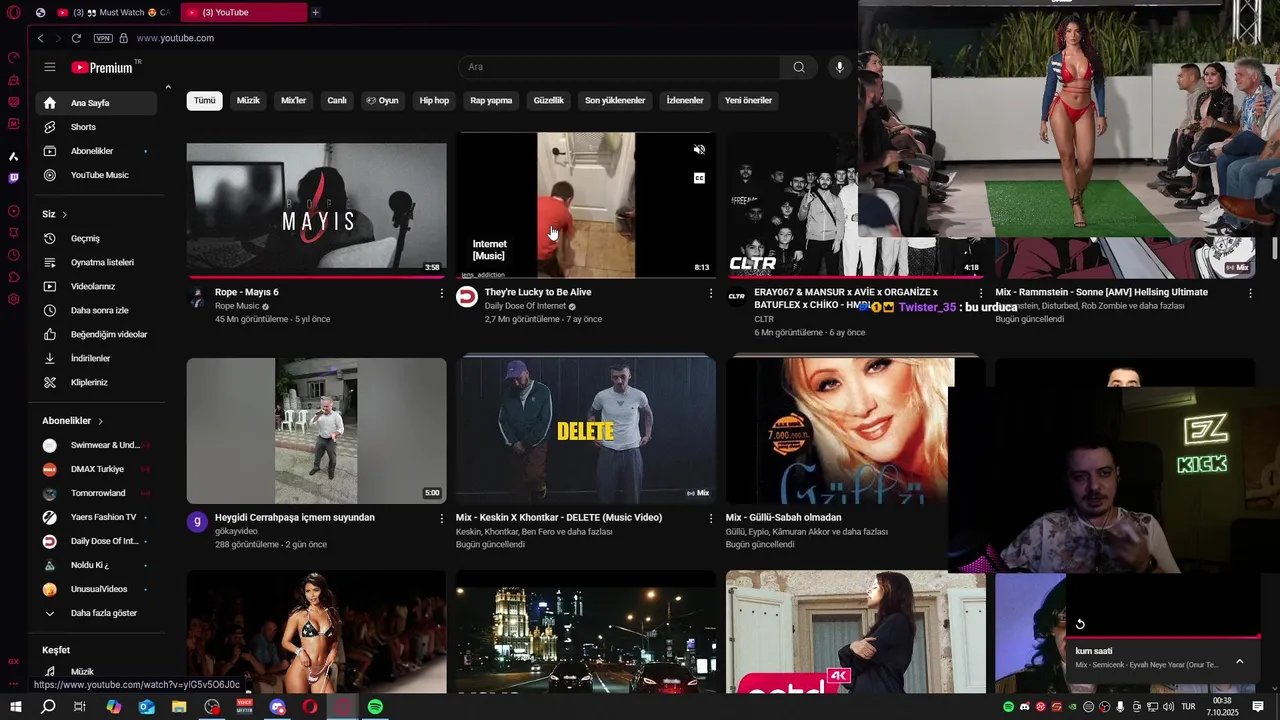The height and width of the screenshot is (720, 1280).
Task: Open gökayvideo channel avatar
Action: click(x=197, y=521)
